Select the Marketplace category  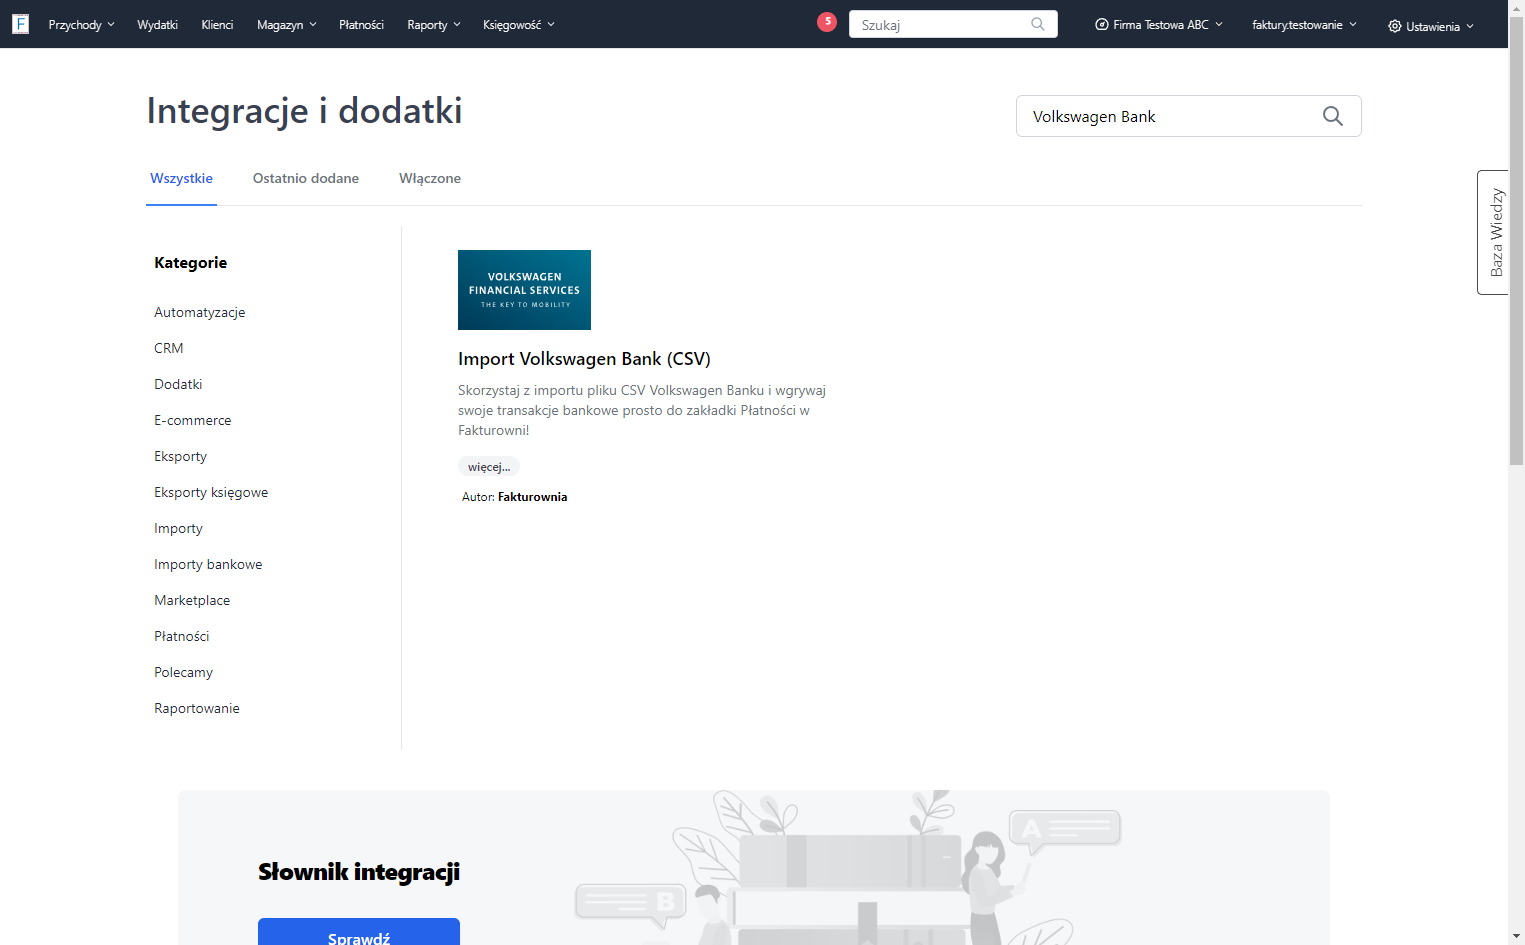[x=192, y=600]
